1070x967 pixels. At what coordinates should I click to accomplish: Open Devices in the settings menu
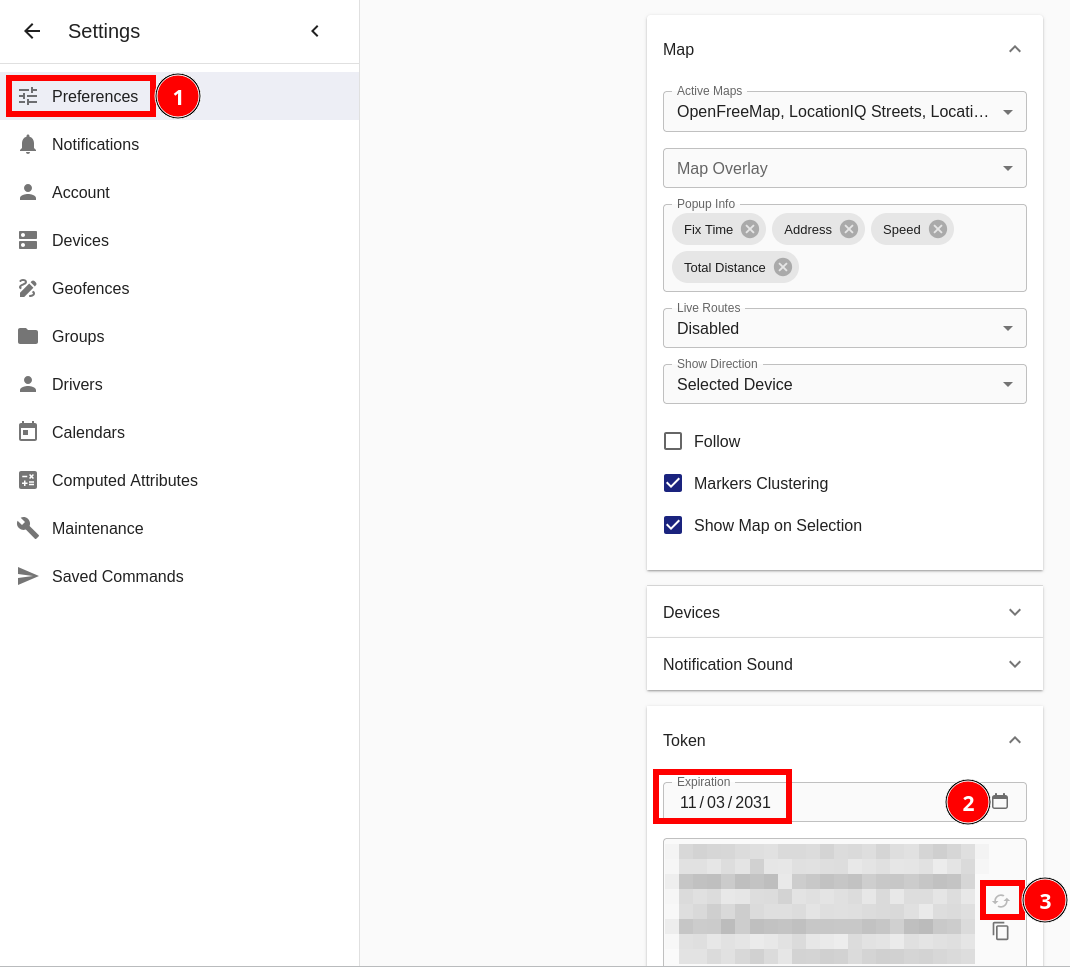[179, 240]
